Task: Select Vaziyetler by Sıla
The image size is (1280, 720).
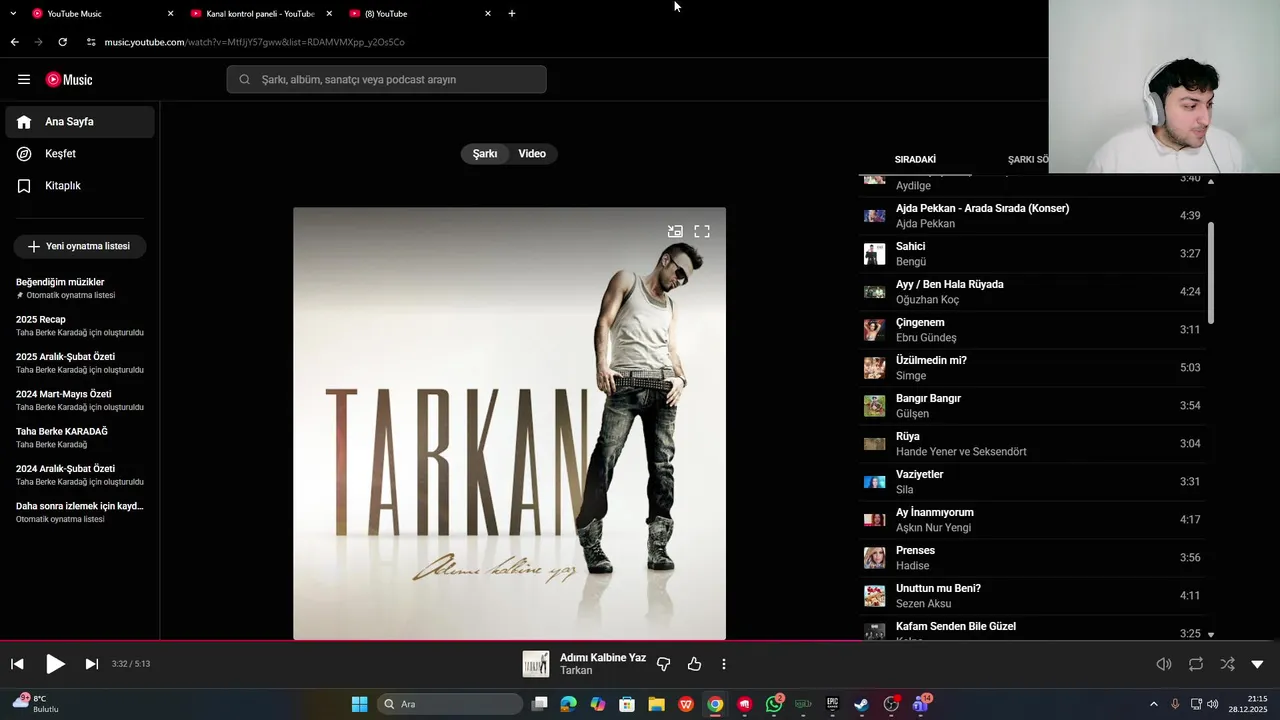Action: 1032,482
